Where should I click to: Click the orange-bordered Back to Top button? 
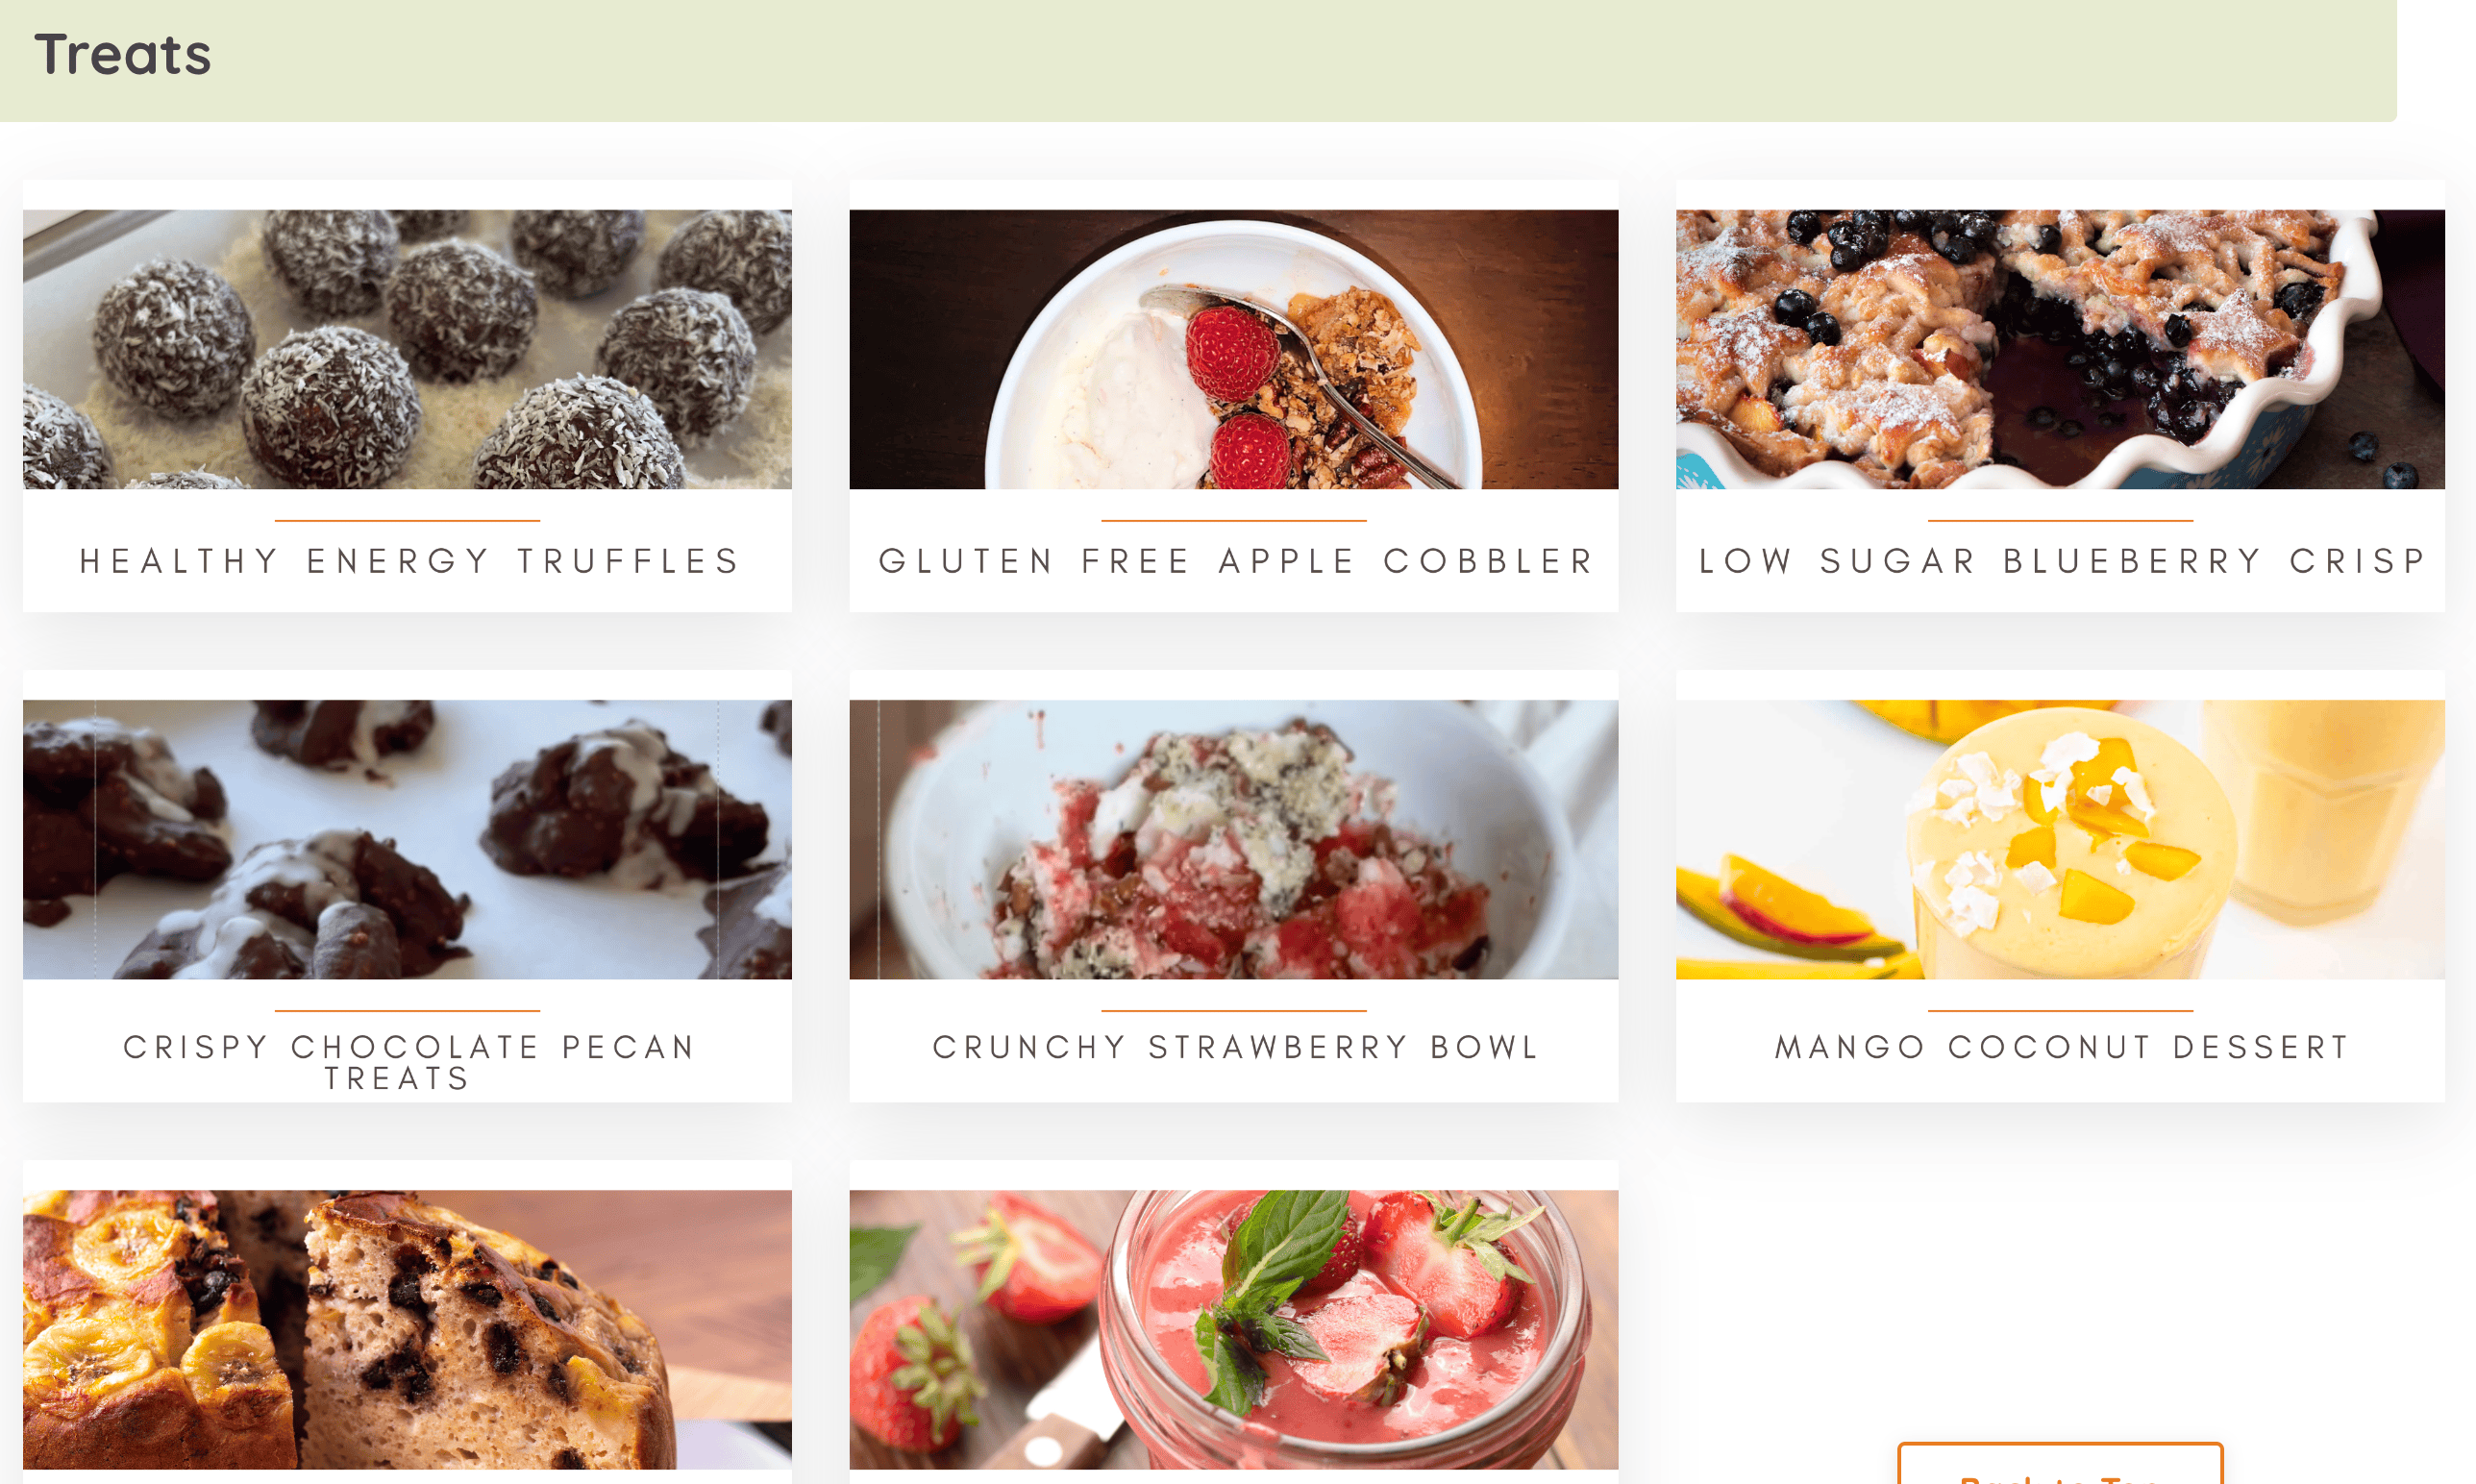pyautogui.click(x=2060, y=1464)
